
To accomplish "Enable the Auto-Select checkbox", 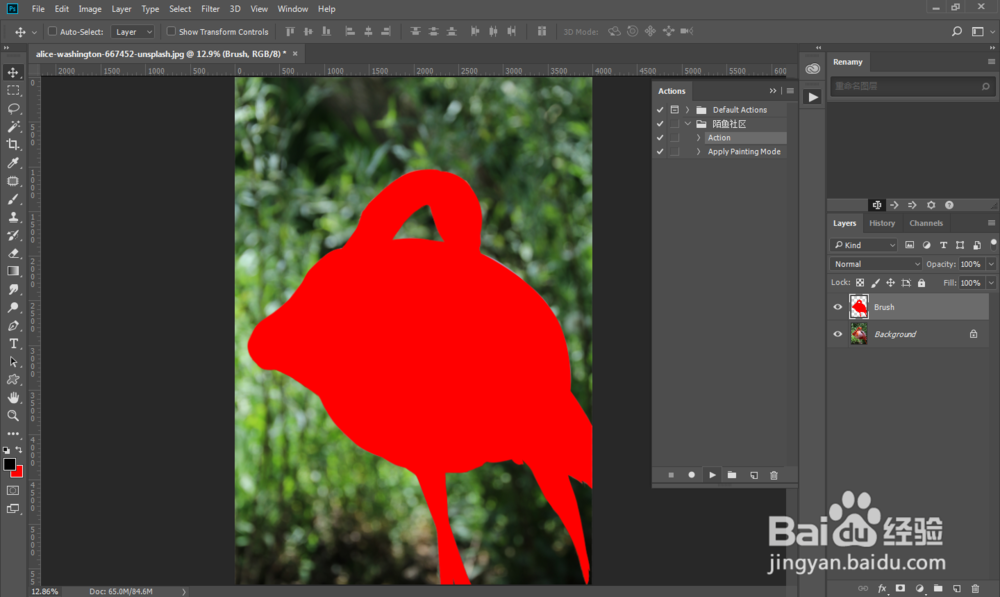I will (52, 31).
